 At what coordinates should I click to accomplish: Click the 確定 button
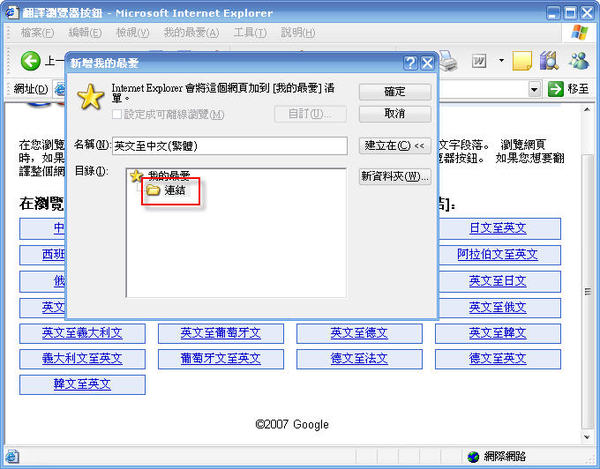coord(395,92)
